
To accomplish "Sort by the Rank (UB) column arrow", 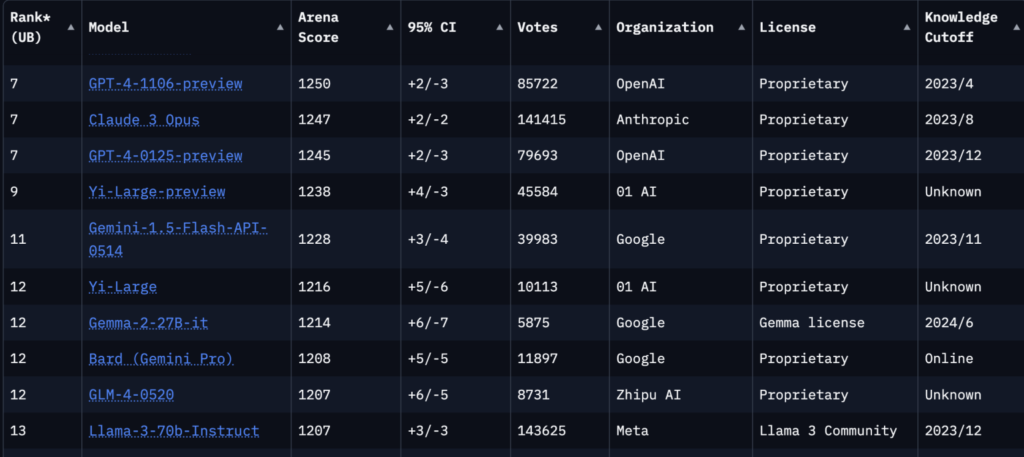I will coord(70,28).
